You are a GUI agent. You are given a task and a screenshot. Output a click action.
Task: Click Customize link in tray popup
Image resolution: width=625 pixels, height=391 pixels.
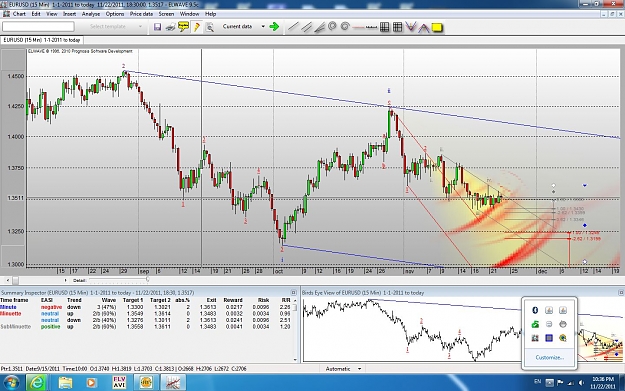549,358
